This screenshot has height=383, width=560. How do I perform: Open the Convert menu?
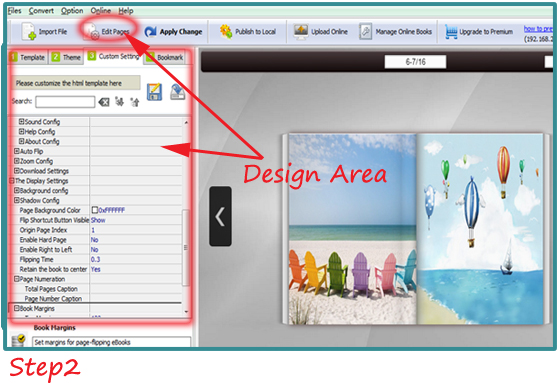tap(41, 11)
